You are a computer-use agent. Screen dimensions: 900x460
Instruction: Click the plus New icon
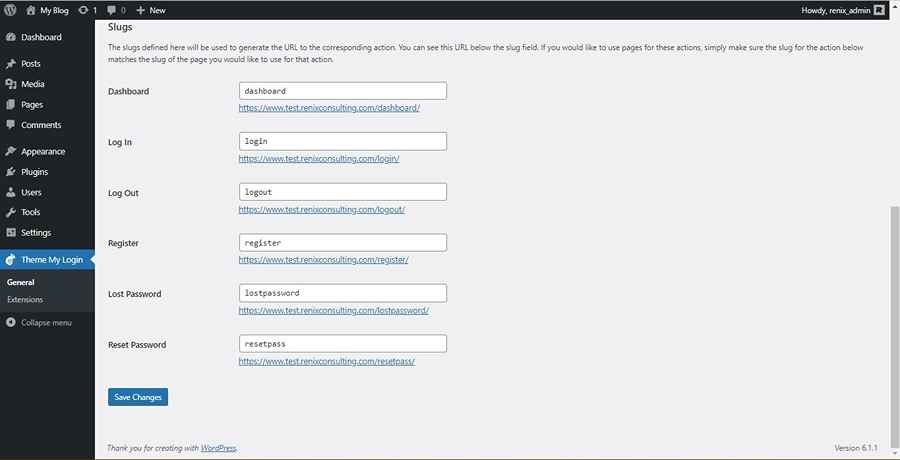pyautogui.click(x=141, y=10)
